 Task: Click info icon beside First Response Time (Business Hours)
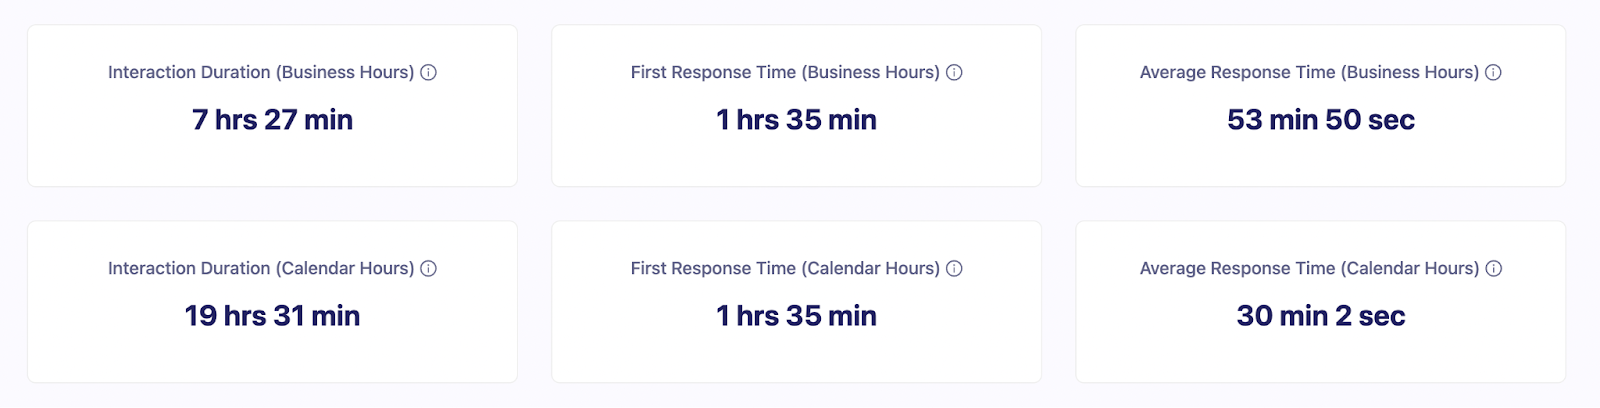pyautogui.click(x=954, y=72)
